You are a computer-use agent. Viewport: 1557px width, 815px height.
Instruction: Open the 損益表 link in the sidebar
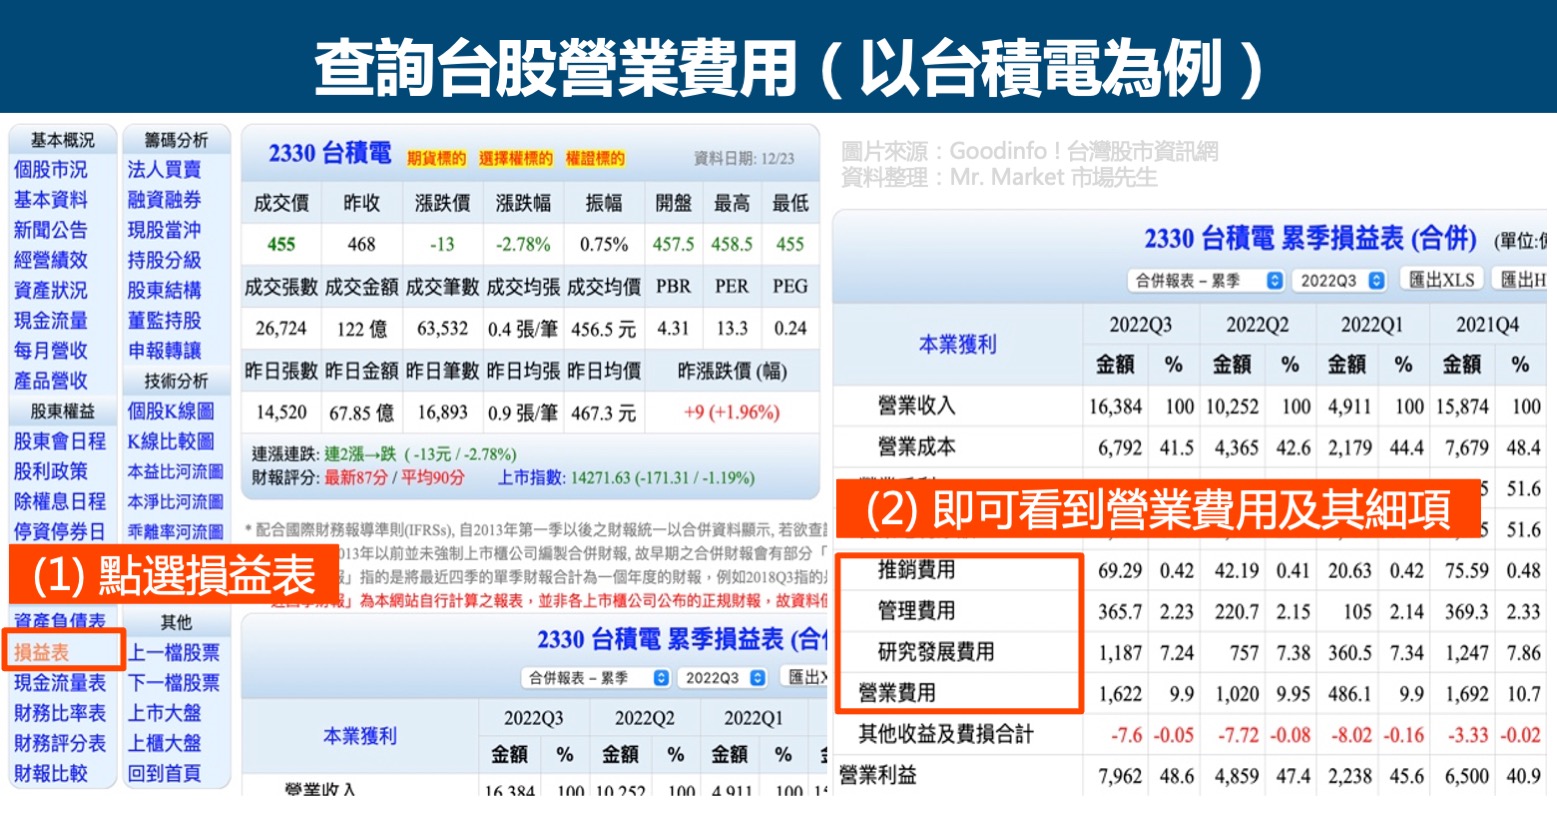(x=41, y=653)
